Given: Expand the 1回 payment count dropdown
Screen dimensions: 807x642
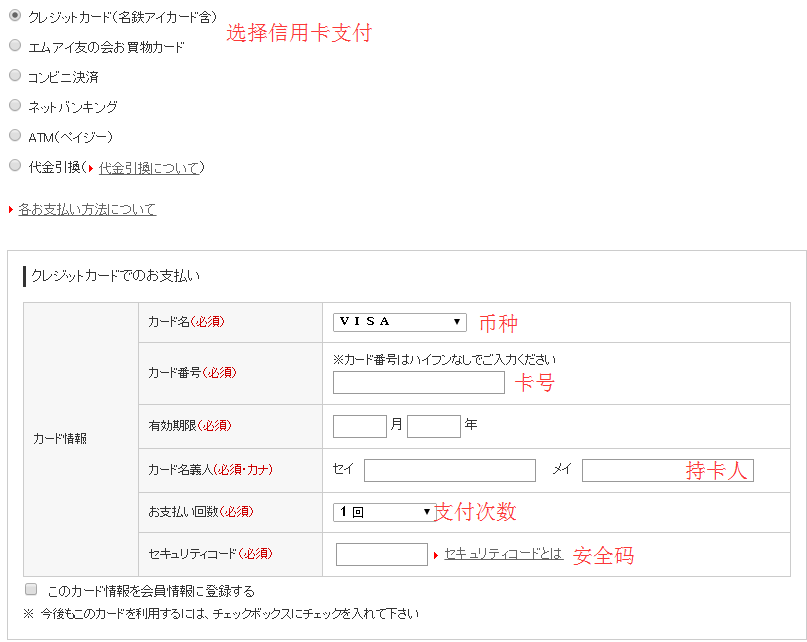Looking at the screenshot, I should click(383, 512).
